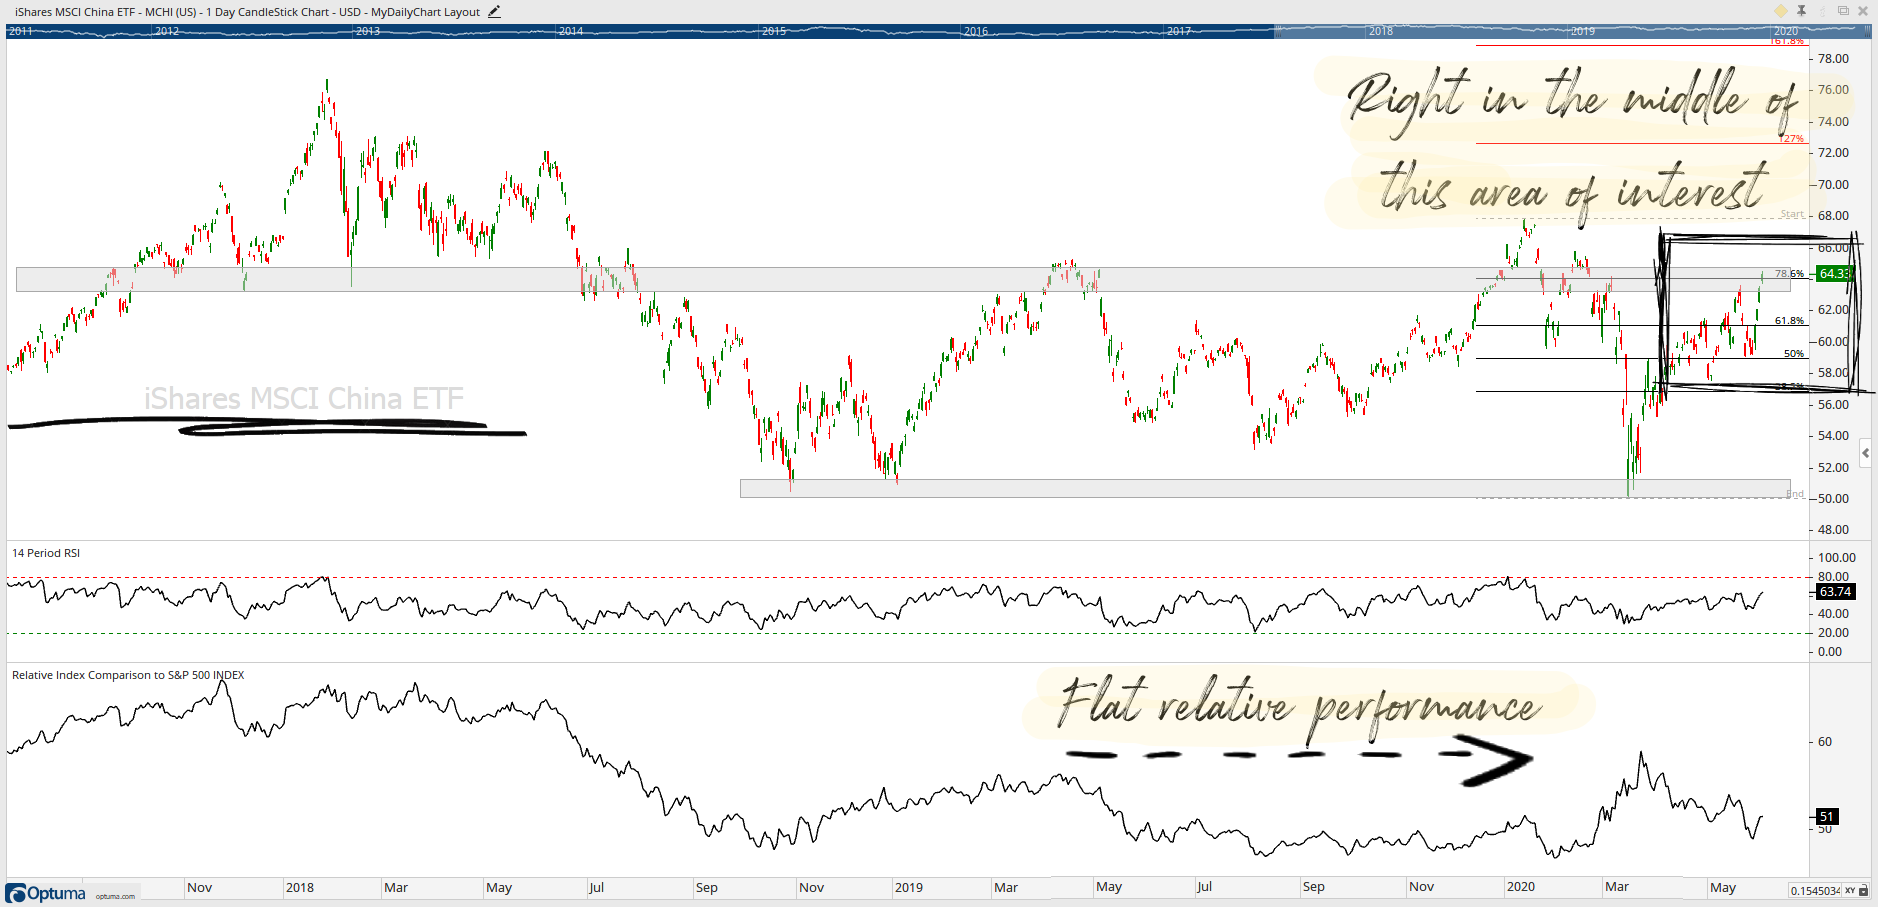Click the bottom 2020 date axis label

click(1520, 886)
